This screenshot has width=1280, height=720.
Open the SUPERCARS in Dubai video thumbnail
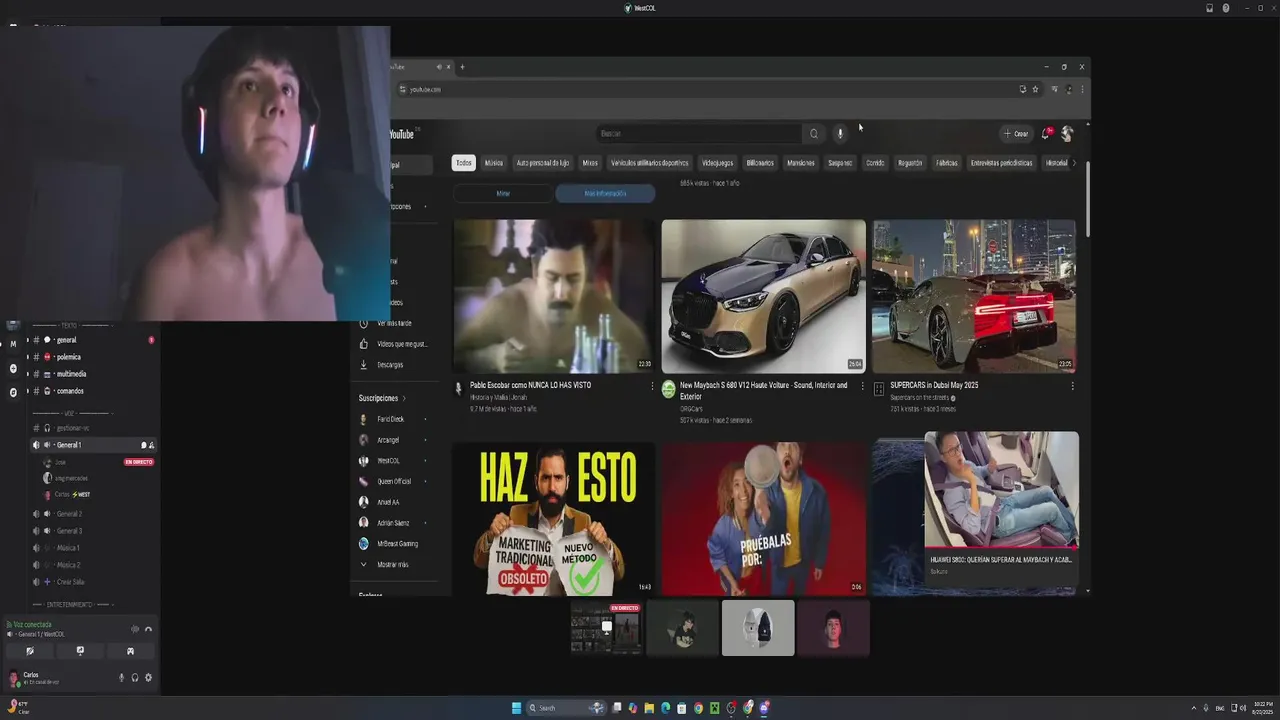coord(973,296)
